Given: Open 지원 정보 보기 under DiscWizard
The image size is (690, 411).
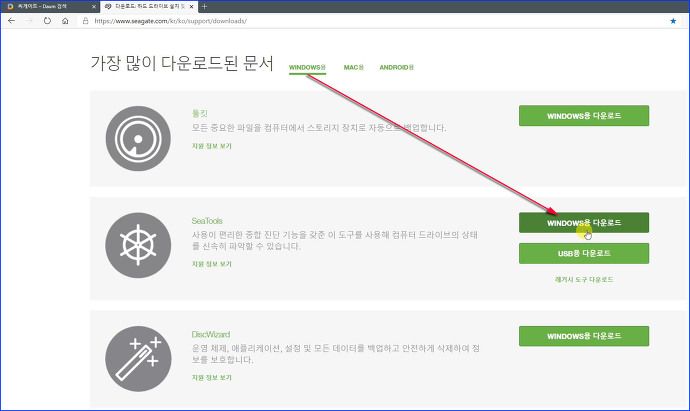Looking at the screenshot, I should pos(212,378).
